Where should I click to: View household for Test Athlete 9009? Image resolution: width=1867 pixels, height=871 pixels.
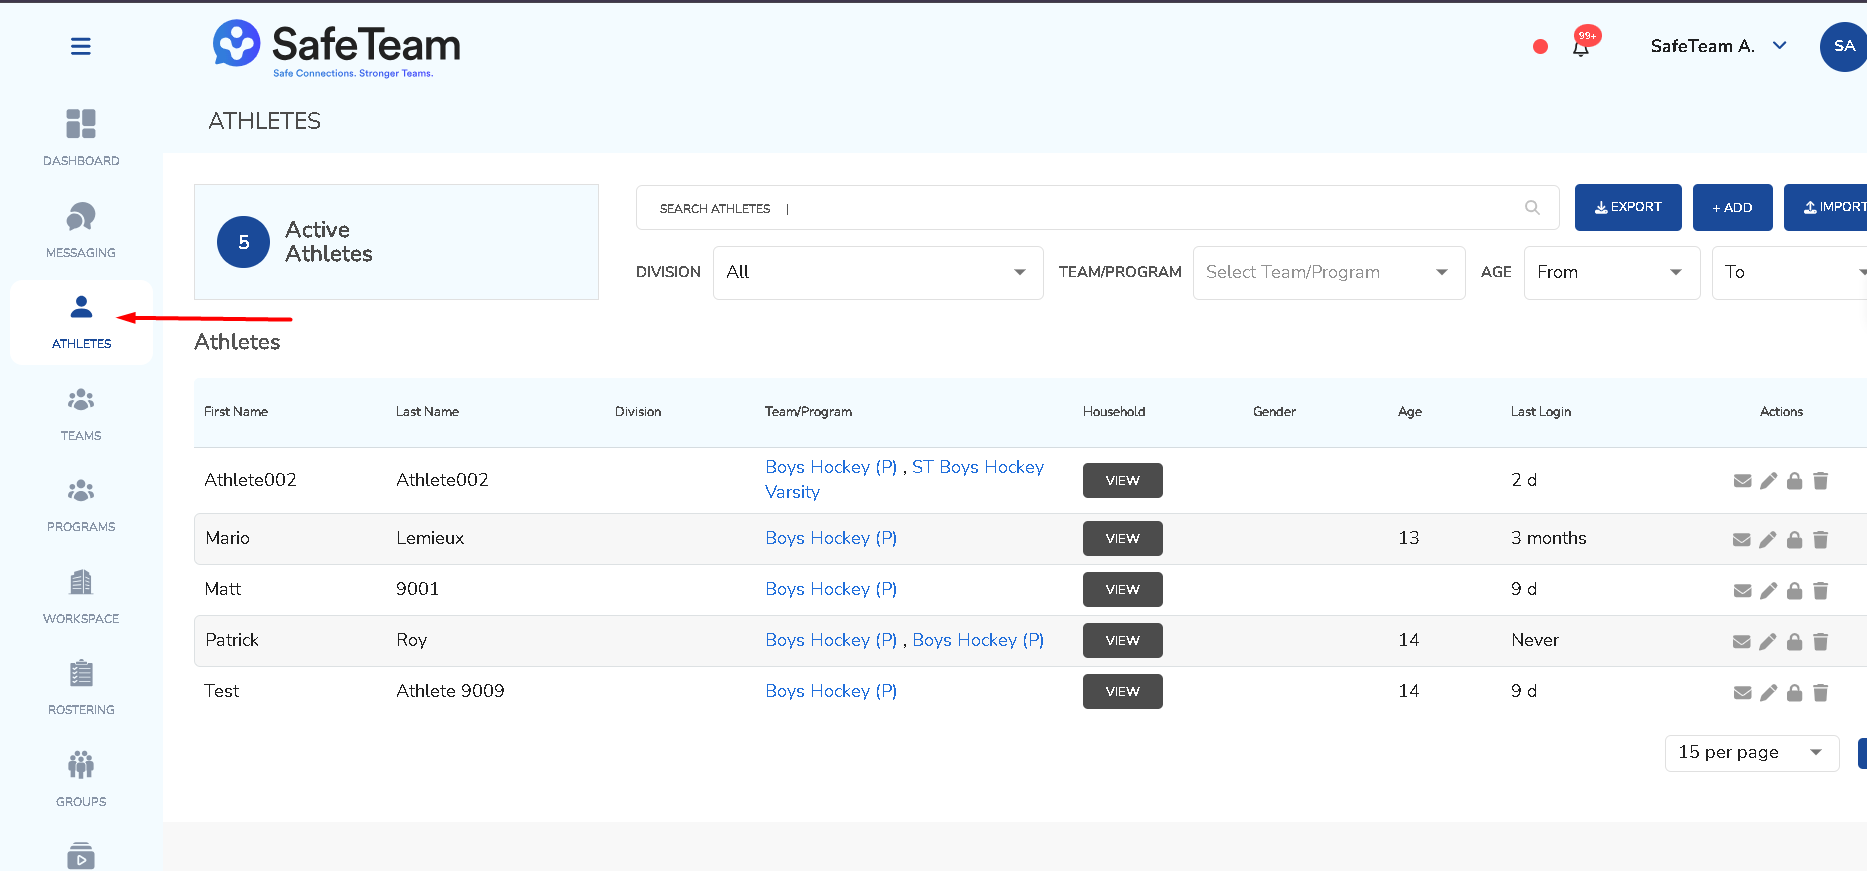(1122, 691)
